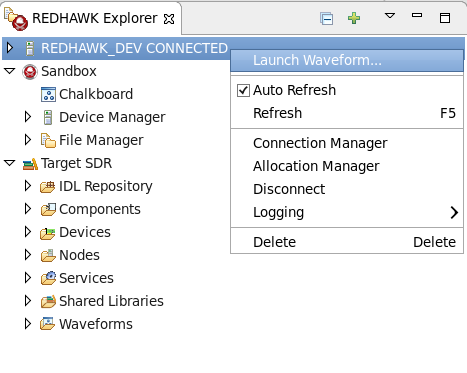
Task: Choose Delete from the context menu
Action: (347, 242)
